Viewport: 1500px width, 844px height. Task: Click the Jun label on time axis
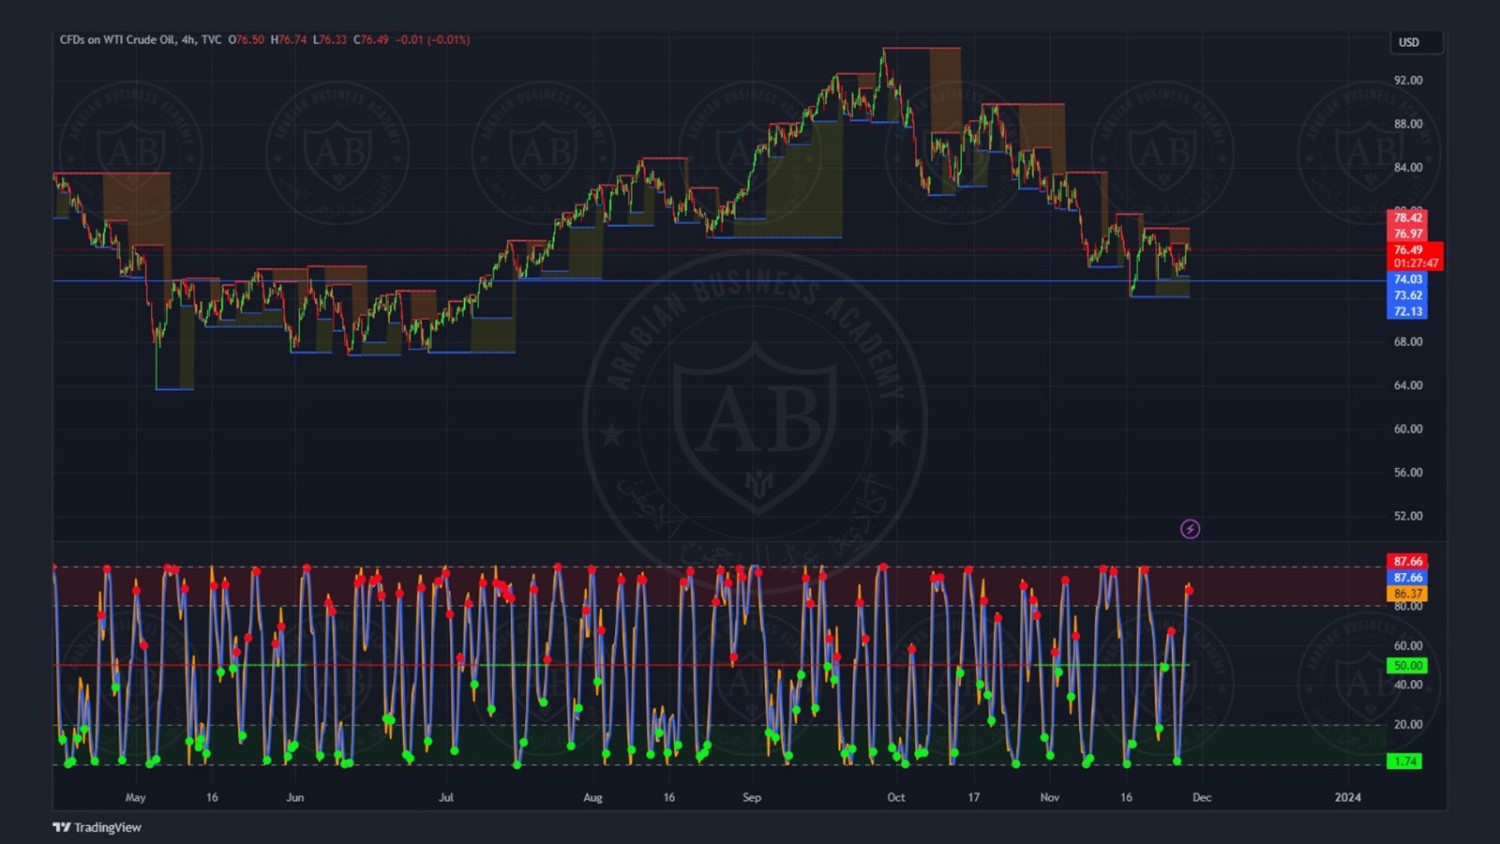tap(295, 798)
